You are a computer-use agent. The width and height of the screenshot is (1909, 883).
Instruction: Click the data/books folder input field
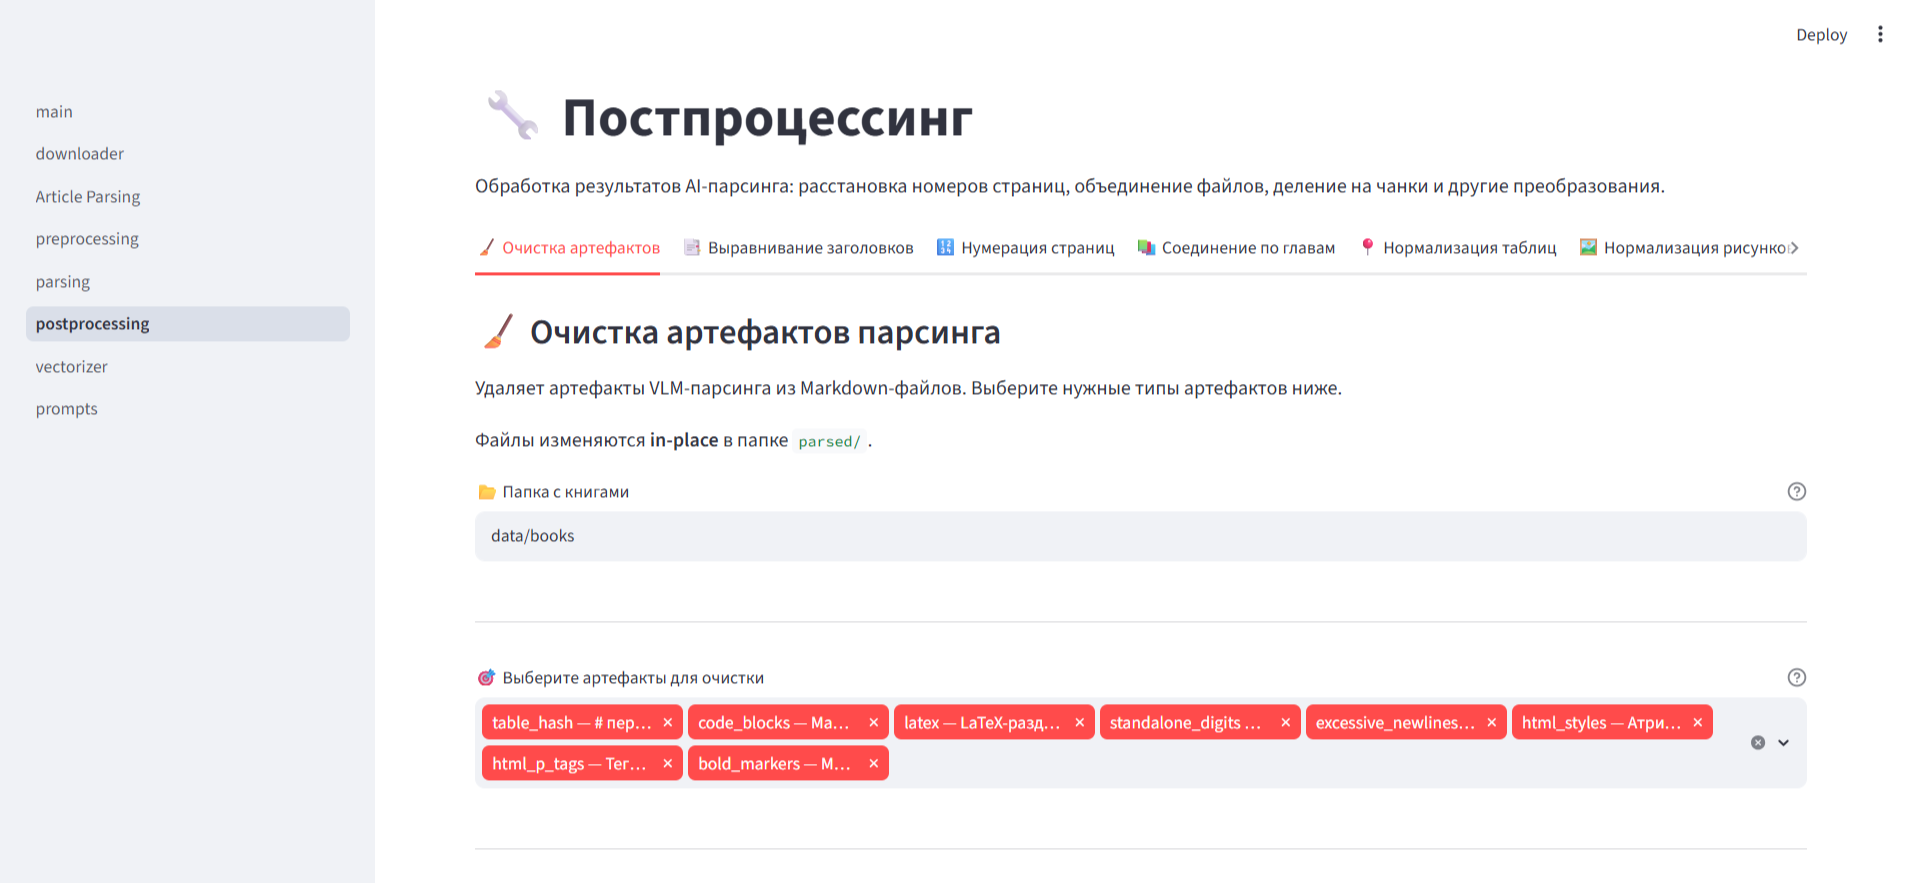[1140, 536]
